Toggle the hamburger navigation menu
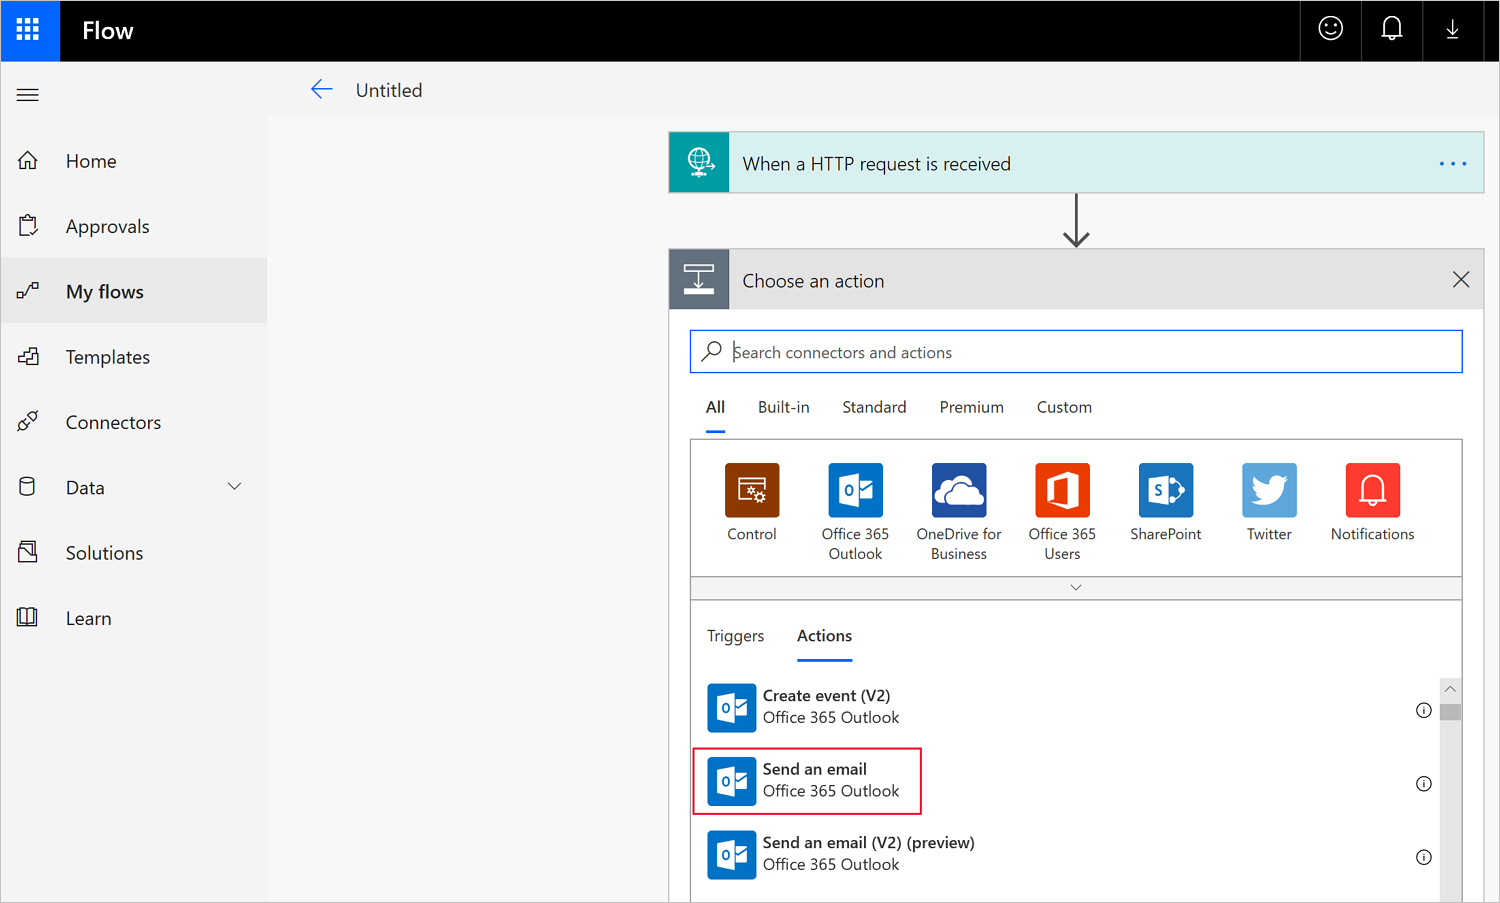1500x903 pixels. (x=28, y=95)
